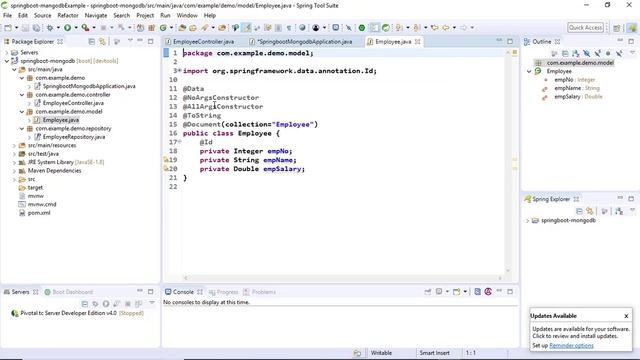640x360 pixels.
Task: Minimize the Package Explorer view
Action: click(140, 41)
